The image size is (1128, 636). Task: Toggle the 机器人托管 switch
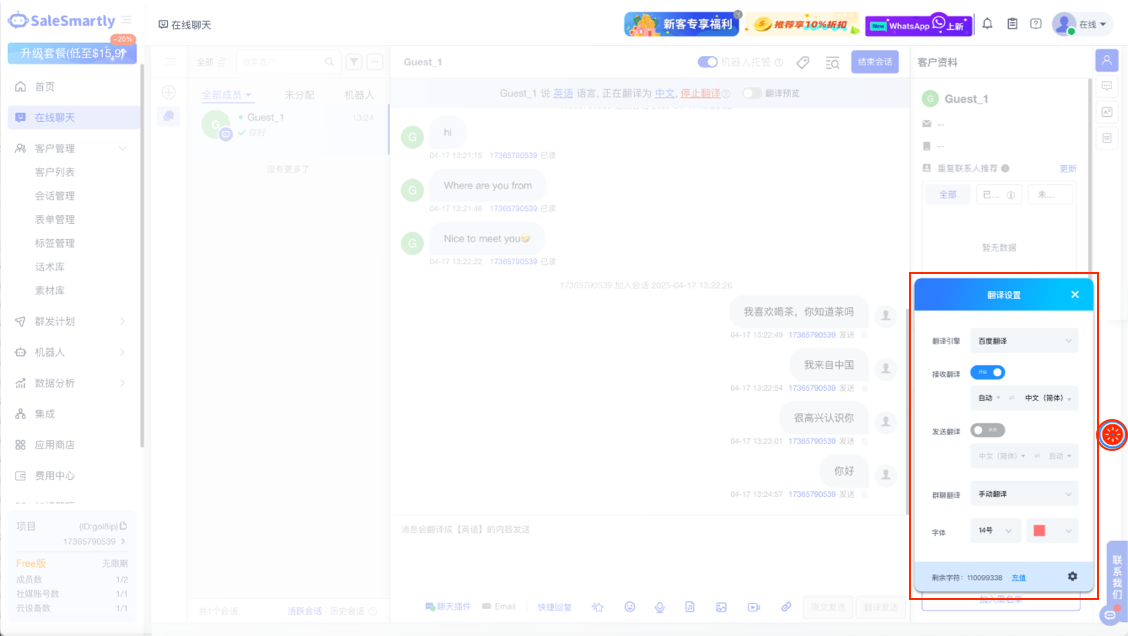point(708,62)
